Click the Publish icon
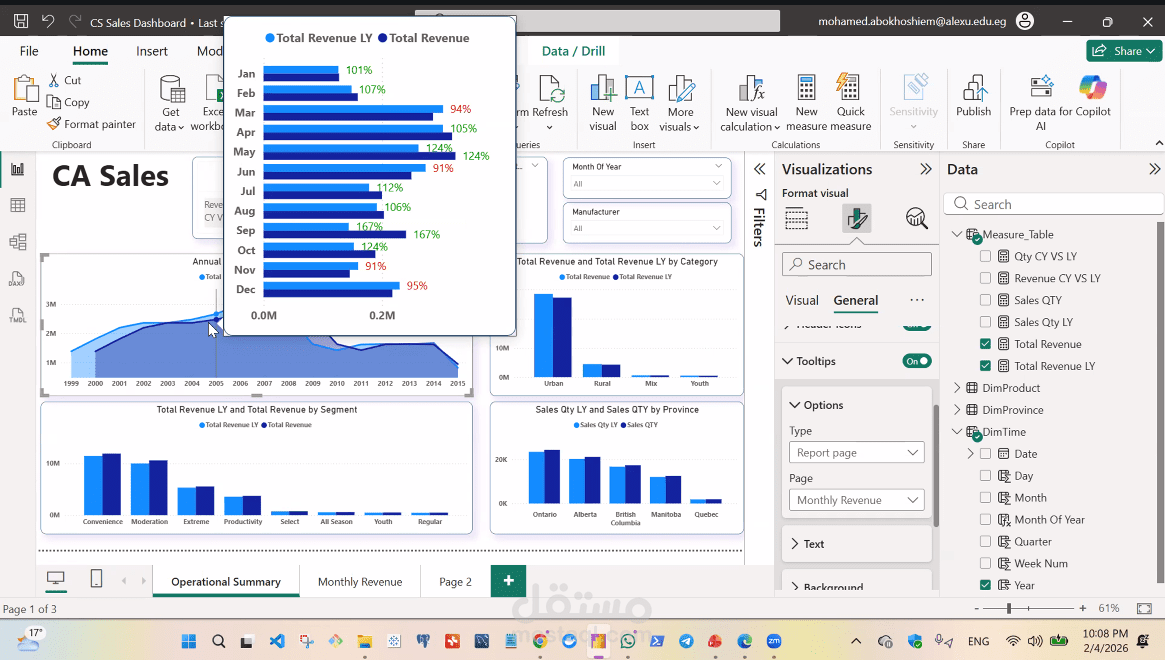This screenshot has height=660, width=1165. coord(973,88)
